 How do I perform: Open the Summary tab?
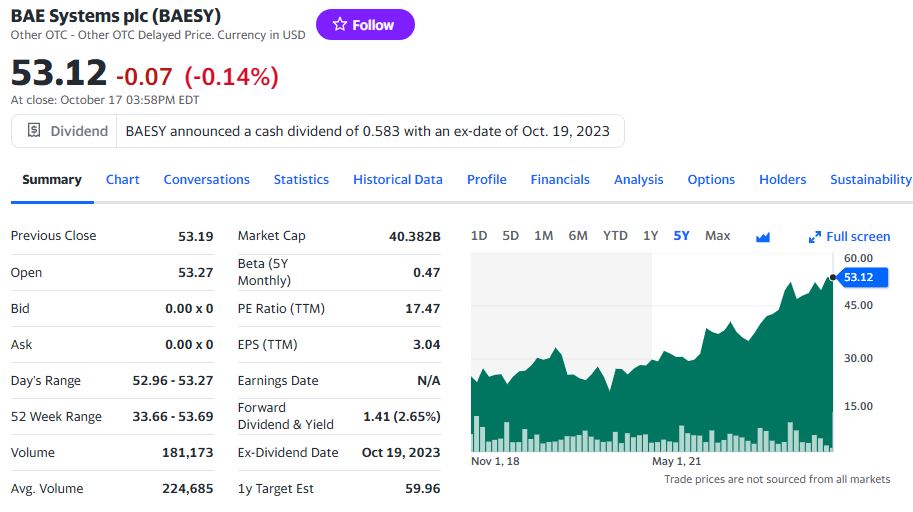point(52,179)
